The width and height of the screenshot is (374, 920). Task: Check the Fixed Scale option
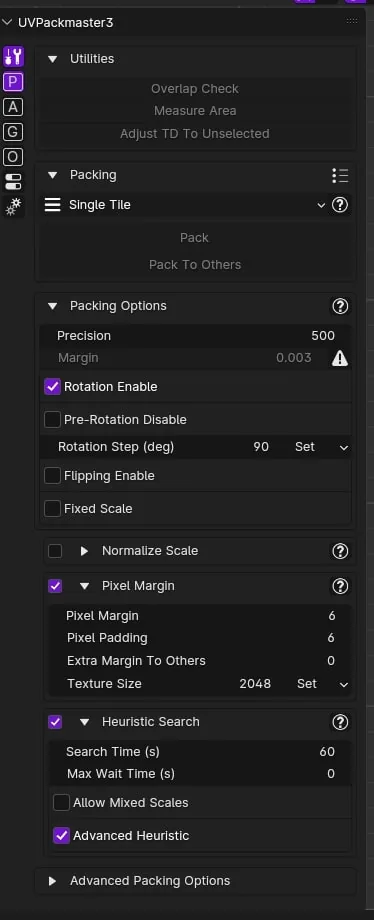(53, 509)
